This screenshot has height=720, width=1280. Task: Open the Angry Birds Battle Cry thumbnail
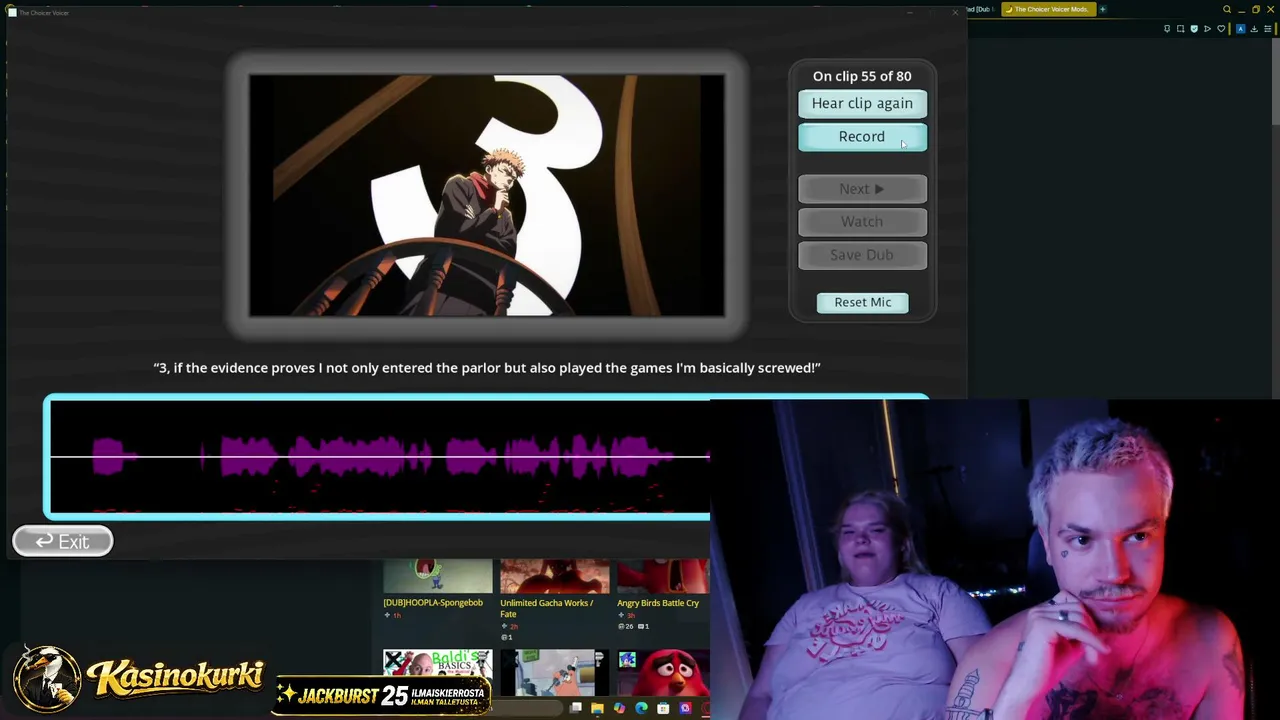(663, 576)
